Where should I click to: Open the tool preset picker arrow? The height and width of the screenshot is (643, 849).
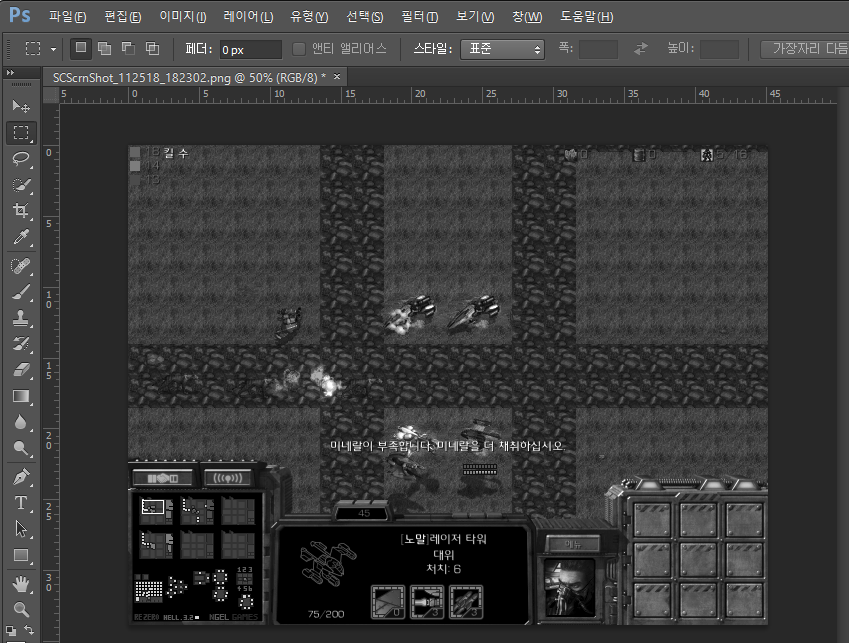(x=53, y=49)
